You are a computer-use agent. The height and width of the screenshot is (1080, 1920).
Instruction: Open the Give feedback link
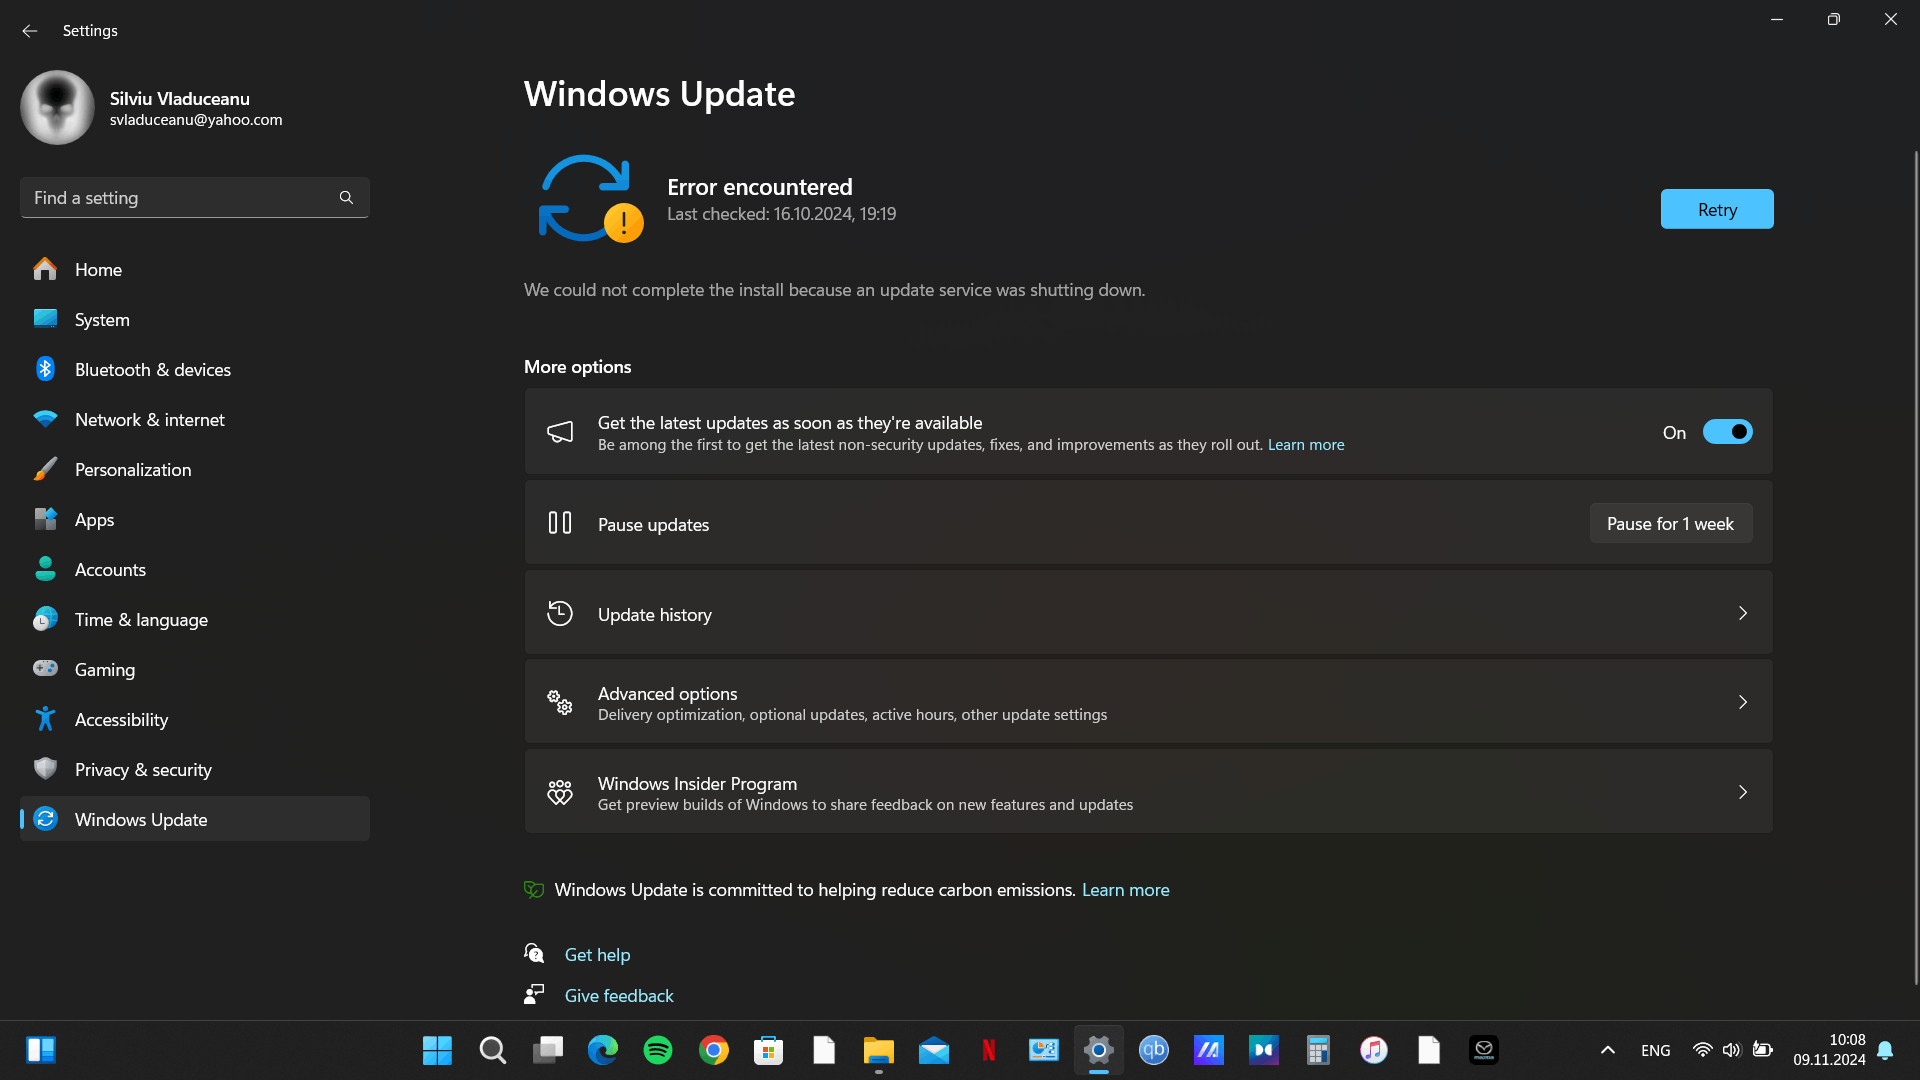[x=619, y=996]
